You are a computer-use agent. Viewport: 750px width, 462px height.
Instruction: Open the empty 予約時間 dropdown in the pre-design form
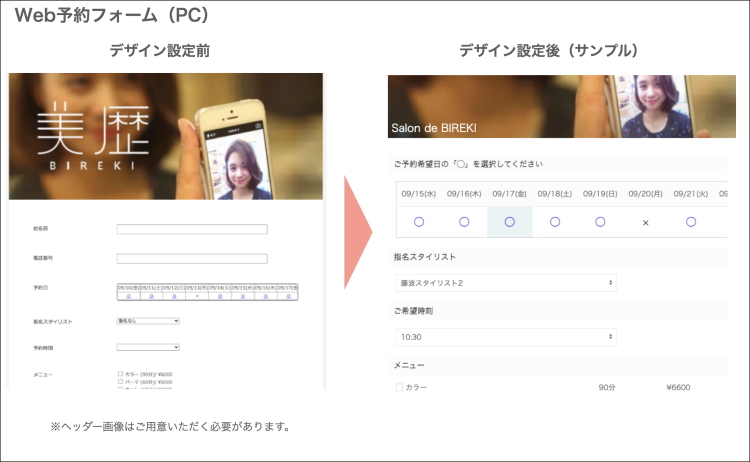point(148,347)
